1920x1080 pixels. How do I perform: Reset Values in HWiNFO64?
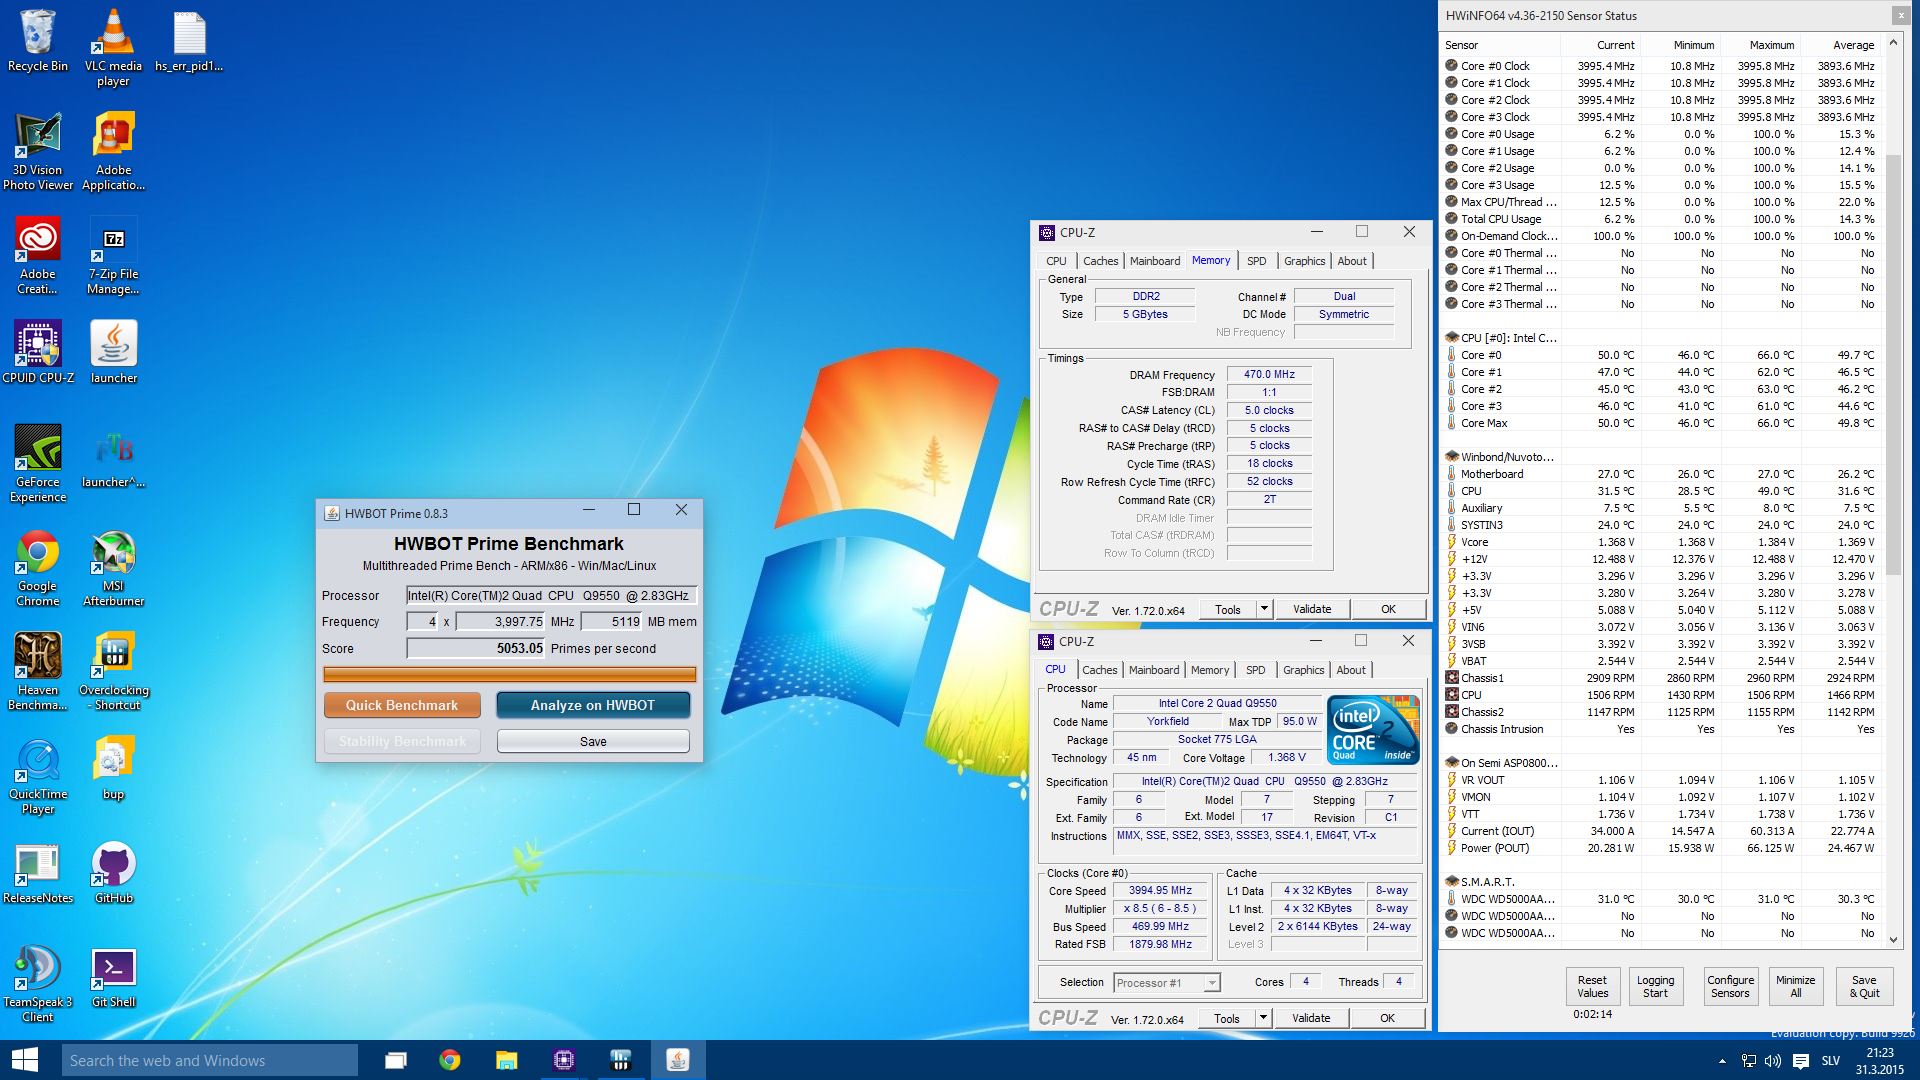click(1592, 986)
